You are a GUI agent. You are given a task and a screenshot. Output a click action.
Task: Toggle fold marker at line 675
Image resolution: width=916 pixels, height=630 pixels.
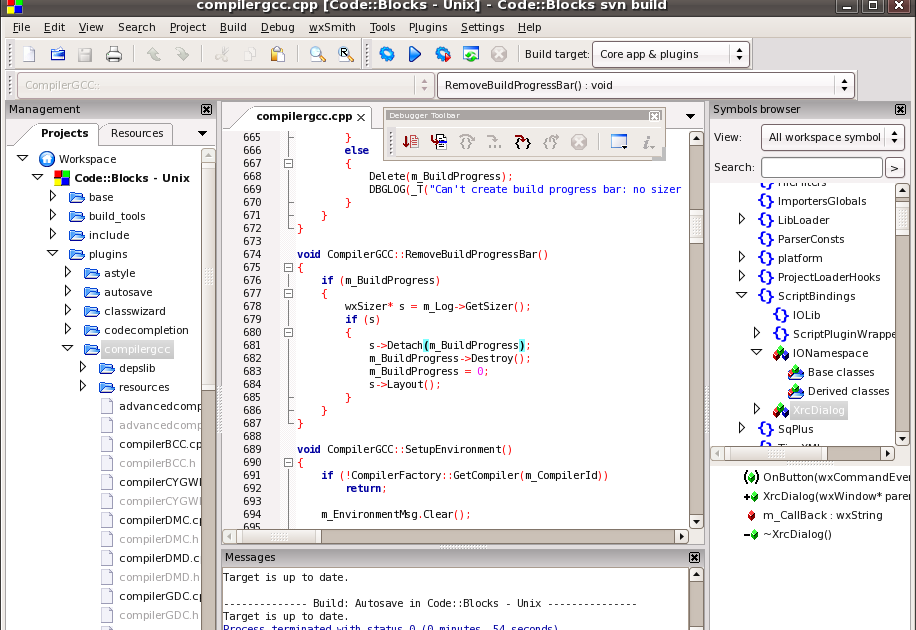tap(288, 268)
